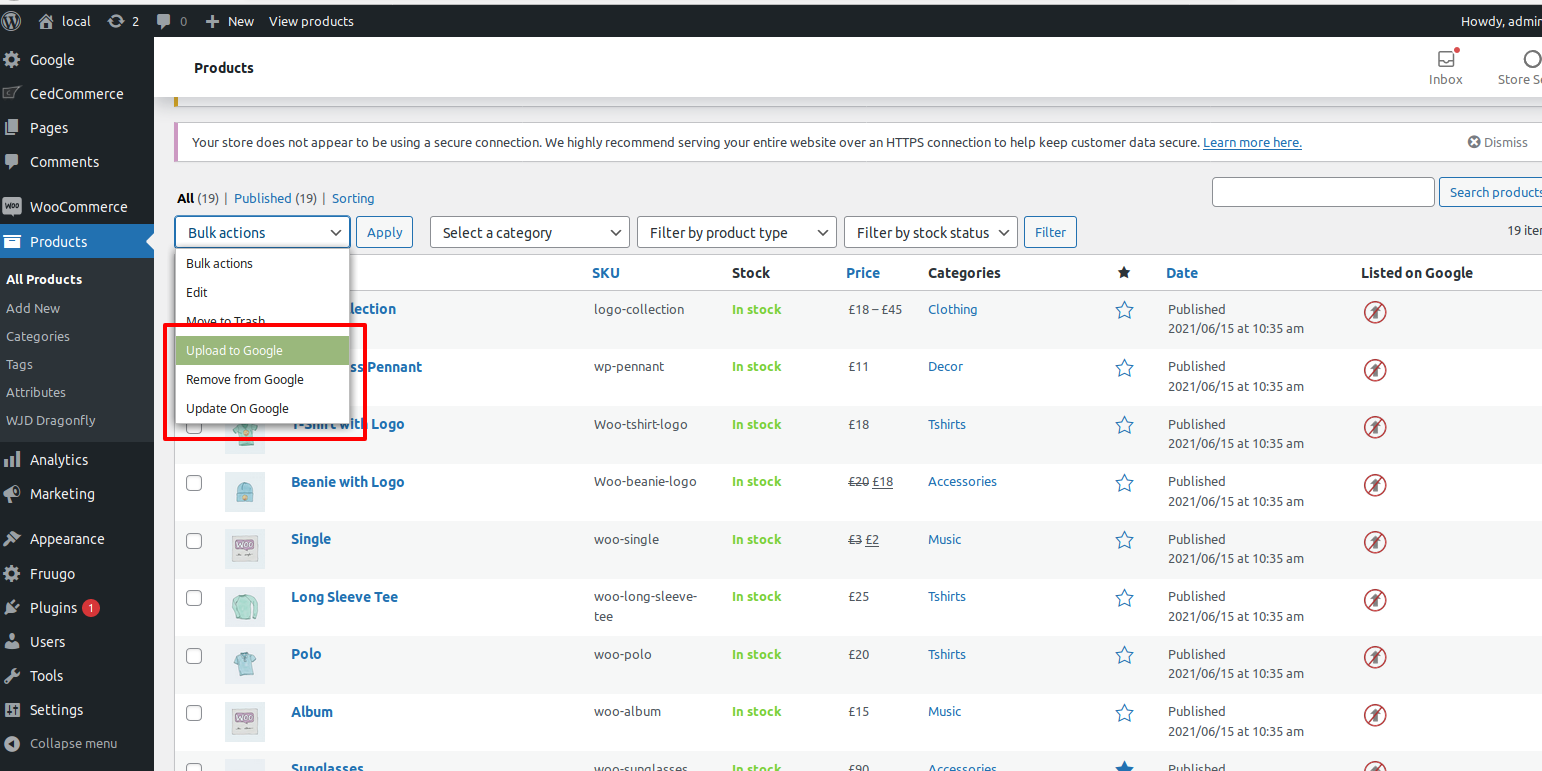This screenshot has width=1542, height=771.
Task: Open the comments bubble in the top admin bar
Action: [x=171, y=21]
